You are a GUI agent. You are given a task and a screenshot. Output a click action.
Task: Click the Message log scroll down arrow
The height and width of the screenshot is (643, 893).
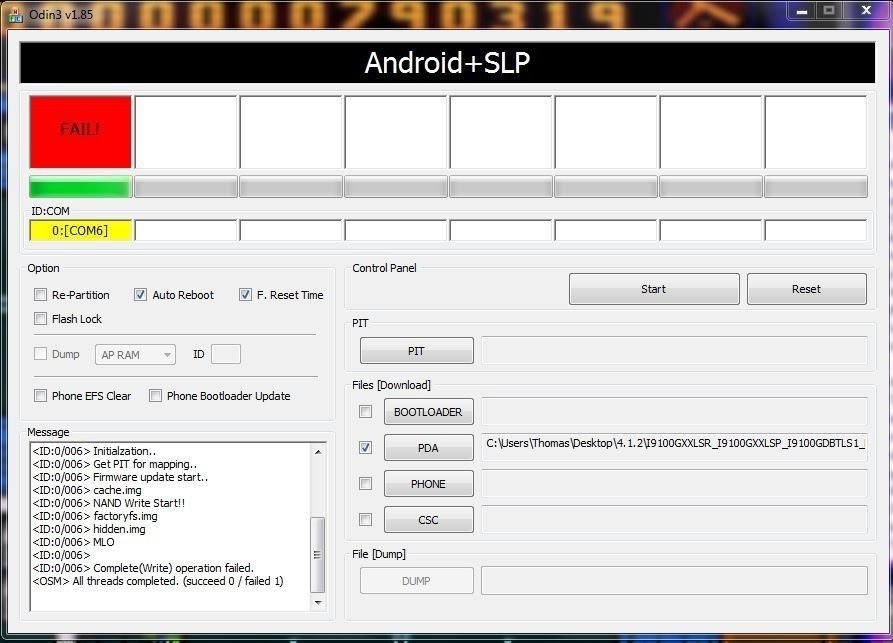(318, 602)
